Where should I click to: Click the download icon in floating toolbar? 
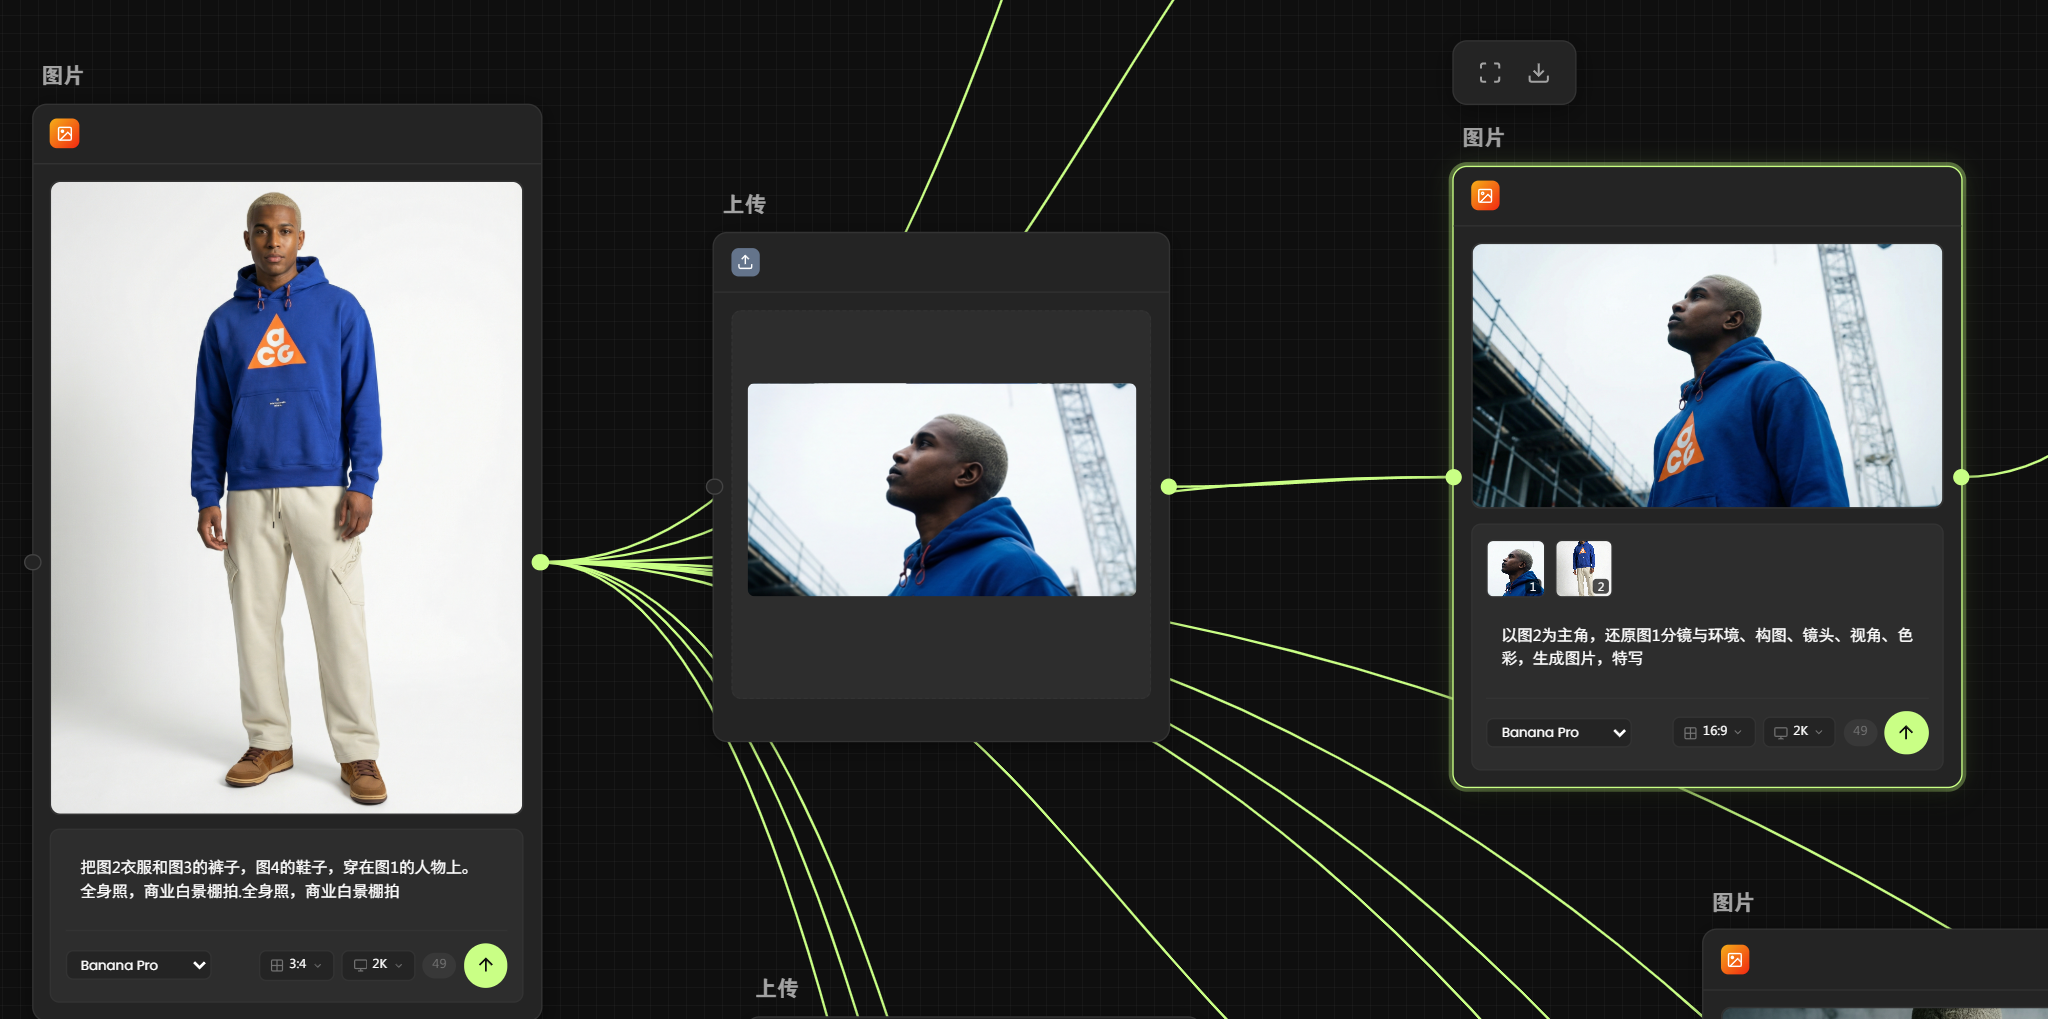pos(1539,73)
